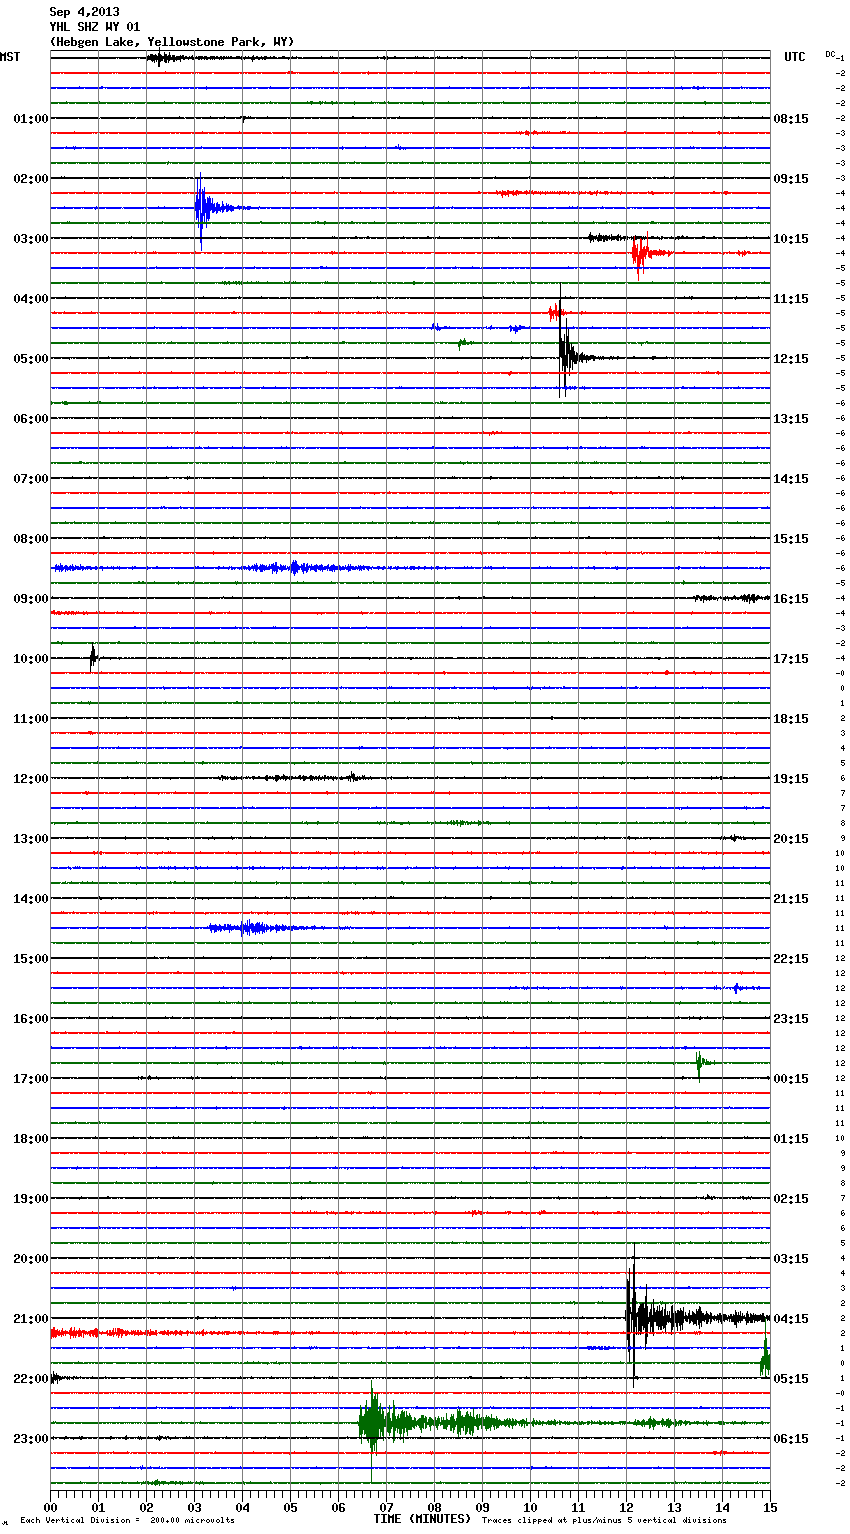Click the Hebgen Lake, Yellowstone Park location title
This screenshot has width=850, height=1534.
[x=172, y=42]
